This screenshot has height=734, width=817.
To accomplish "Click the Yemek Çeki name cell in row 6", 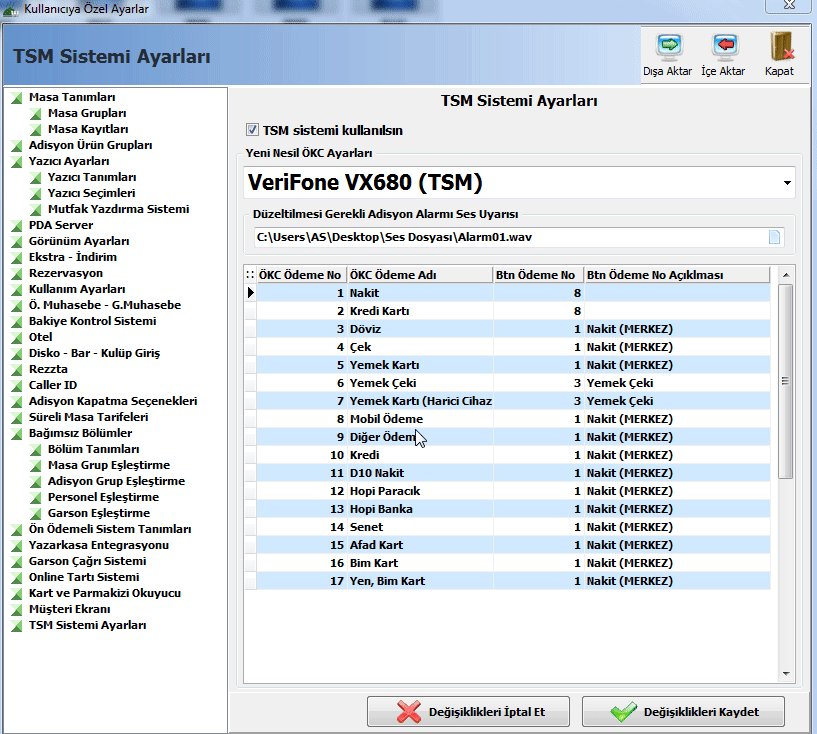I will tap(420, 383).
